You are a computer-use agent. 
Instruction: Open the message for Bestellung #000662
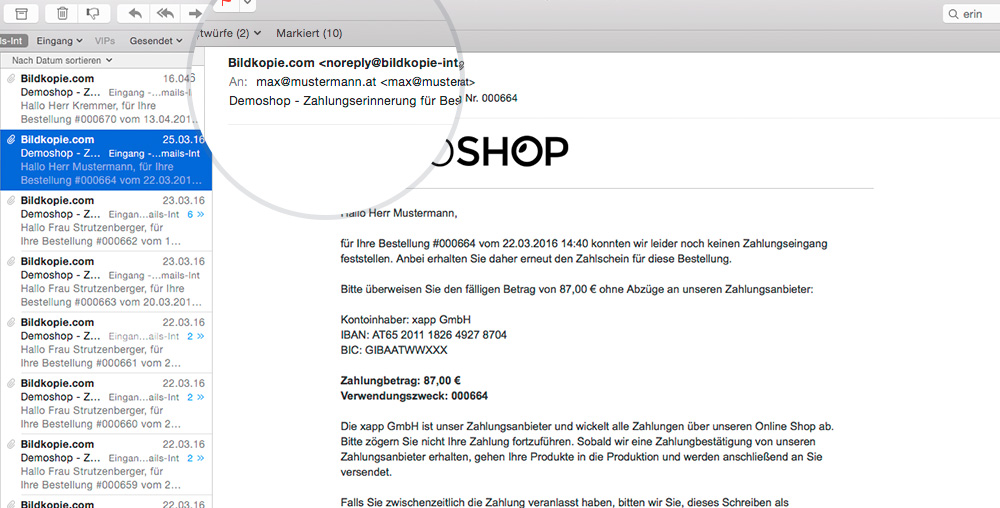click(x=106, y=221)
